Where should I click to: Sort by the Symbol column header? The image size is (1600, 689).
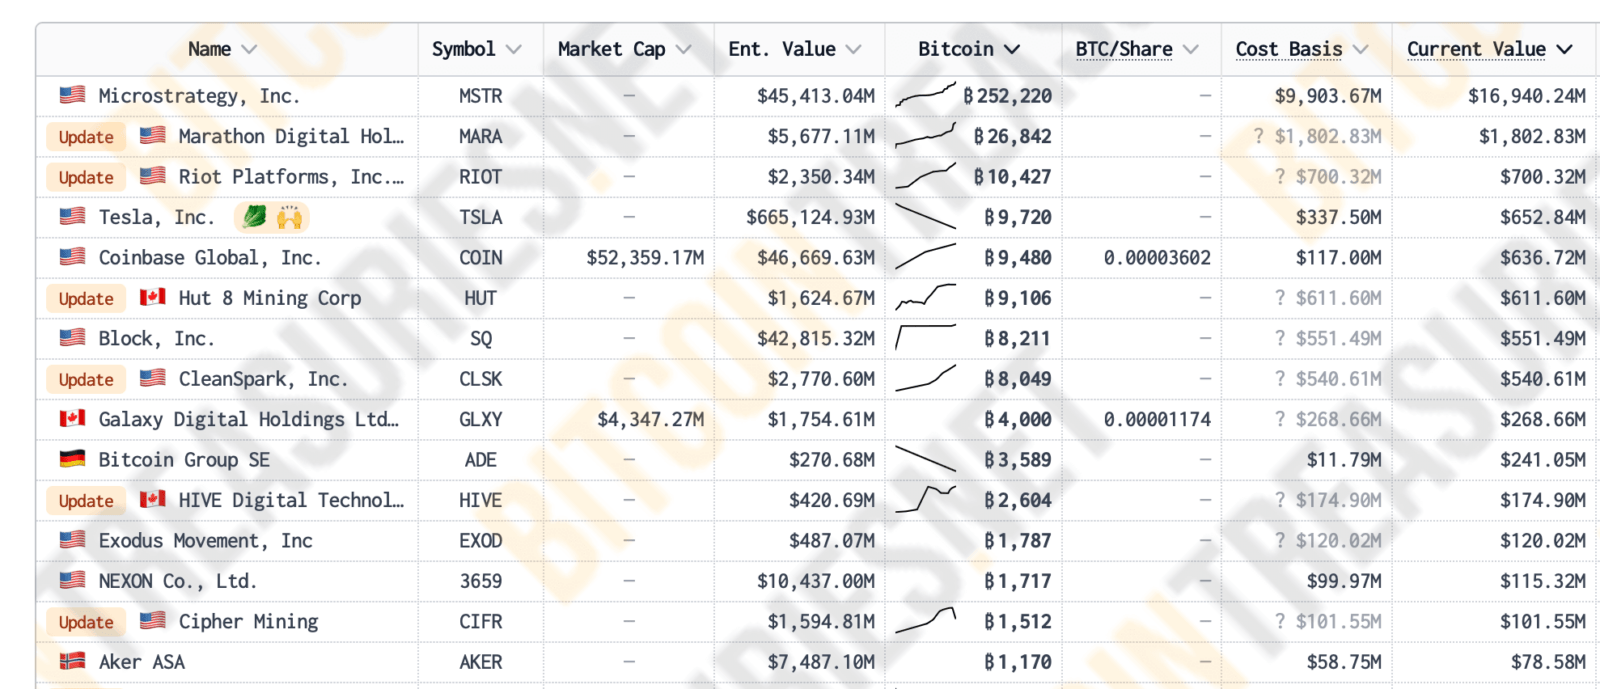[476, 49]
